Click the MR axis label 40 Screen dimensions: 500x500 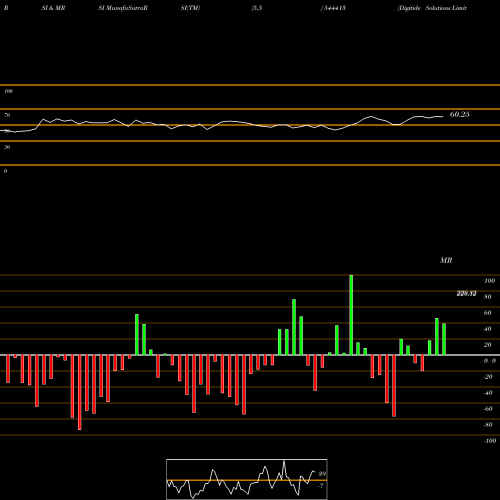point(488,329)
